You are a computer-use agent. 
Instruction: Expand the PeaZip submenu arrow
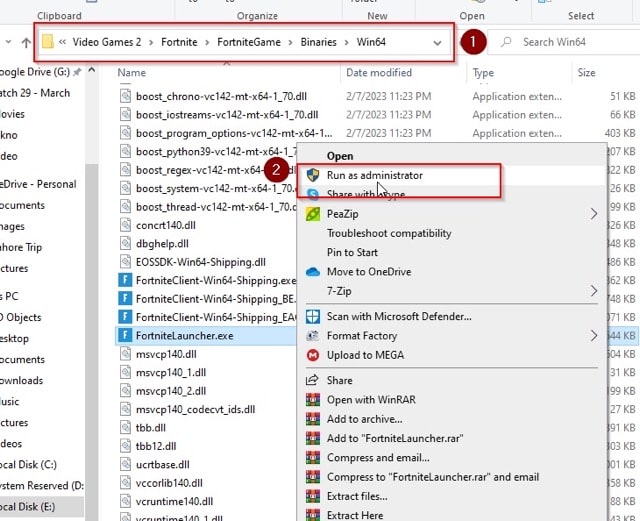click(x=593, y=214)
